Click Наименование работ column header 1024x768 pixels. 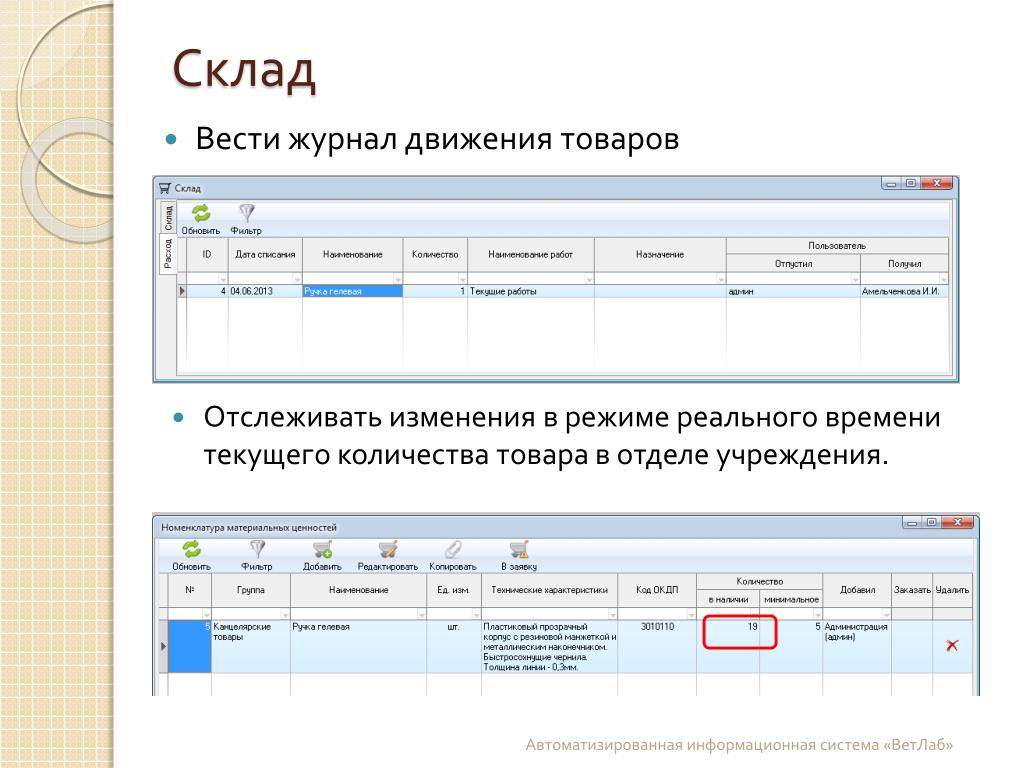[x=531, y=255]
